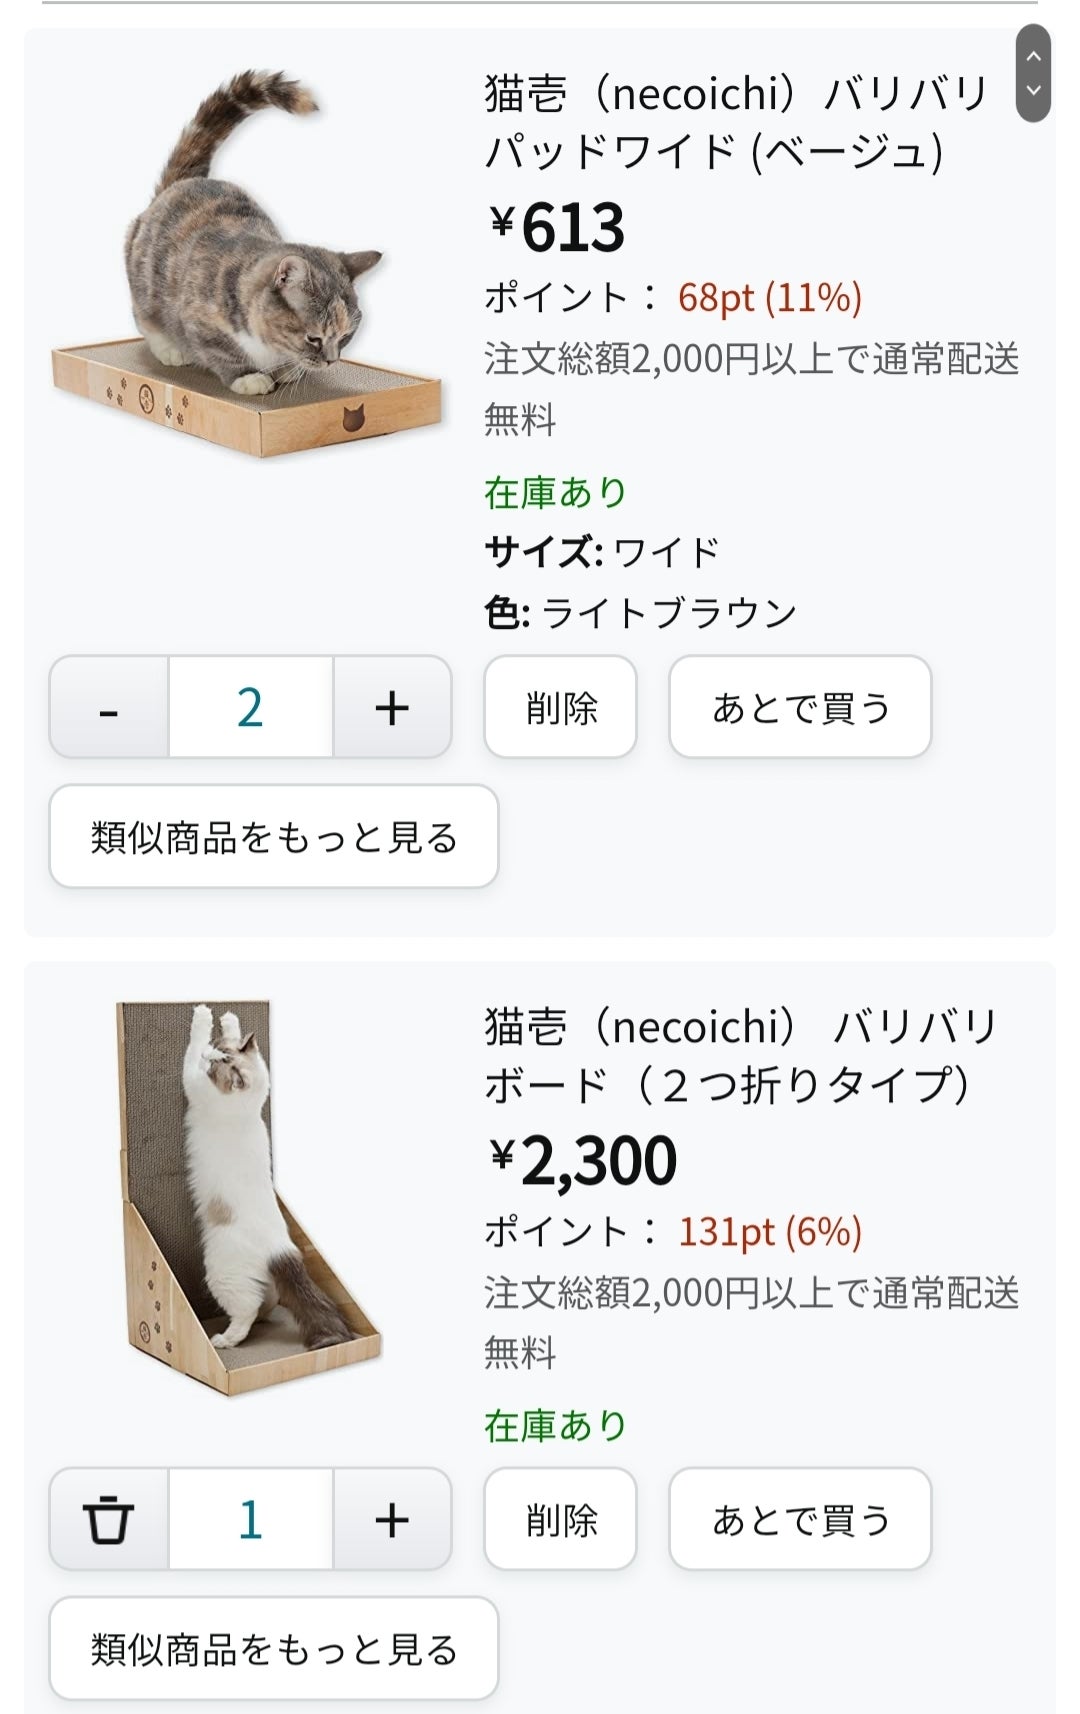
Task: Select the quantity field showing 1
Action: click(x=250, y=1520)
